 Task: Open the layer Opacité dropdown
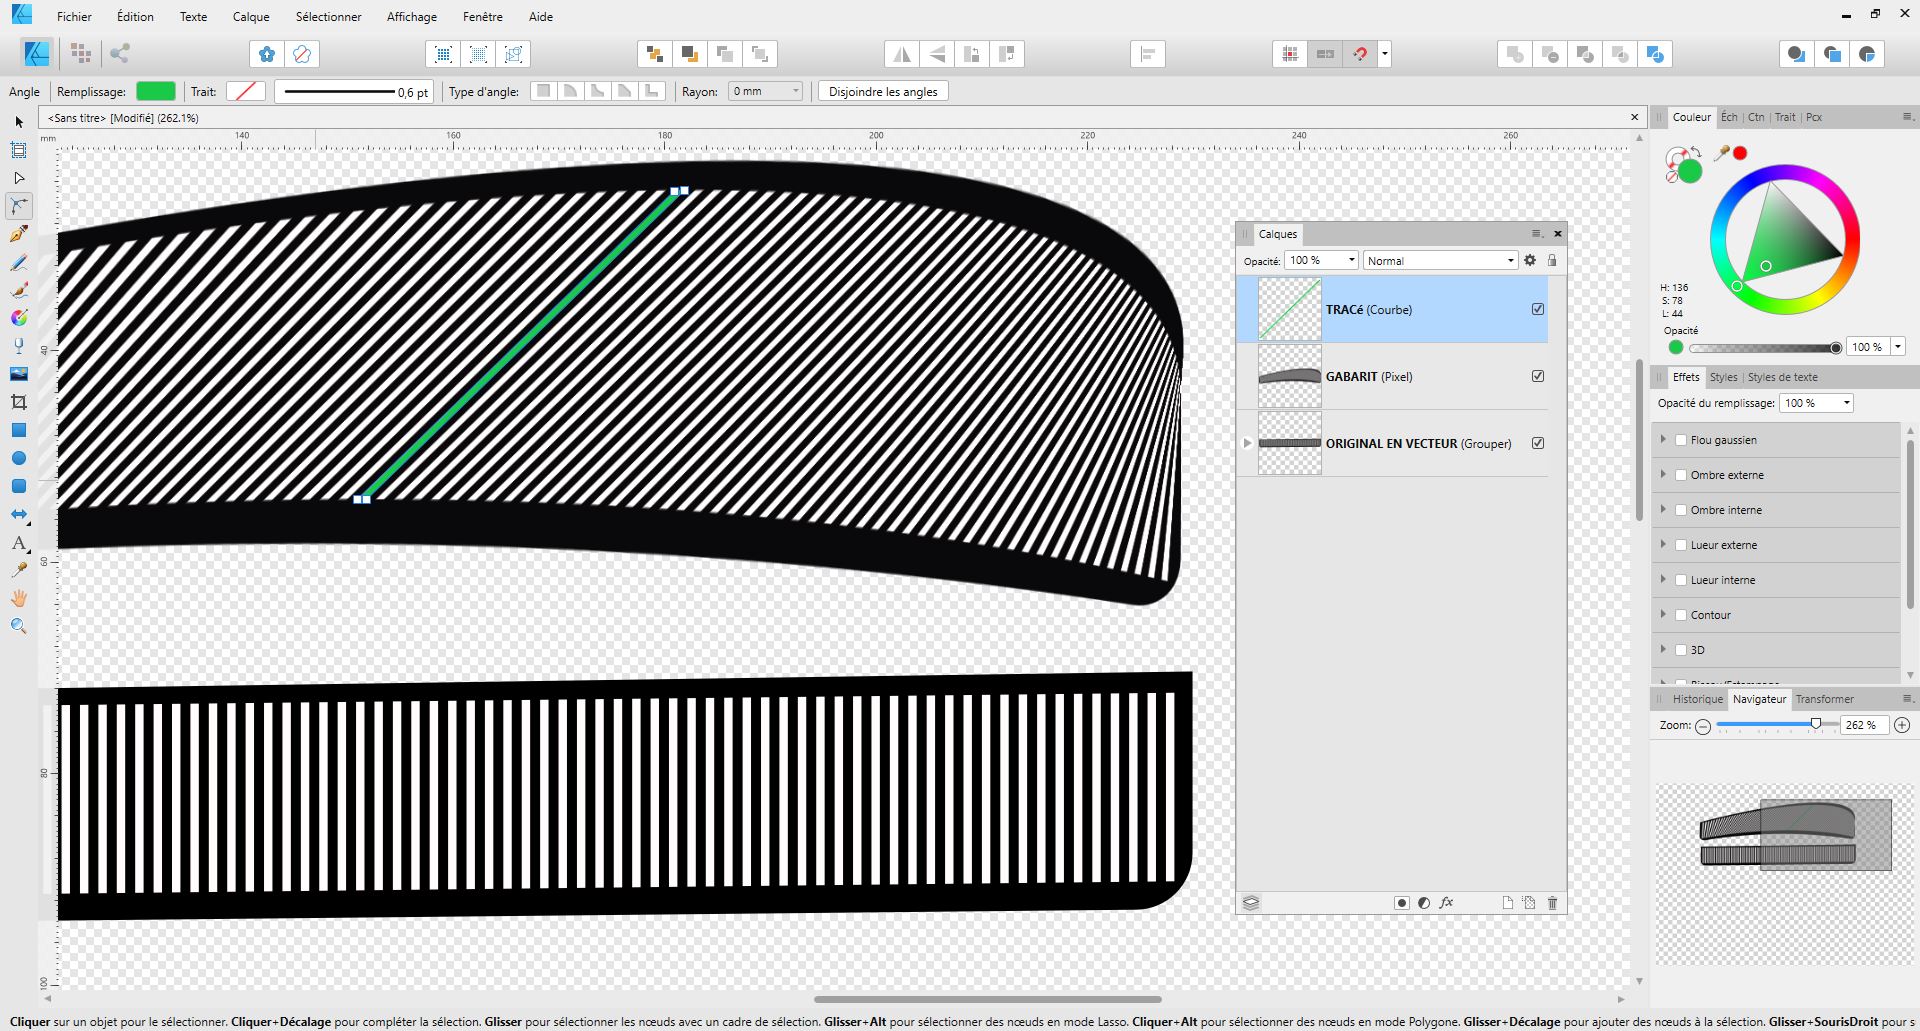coord(1351,261)
